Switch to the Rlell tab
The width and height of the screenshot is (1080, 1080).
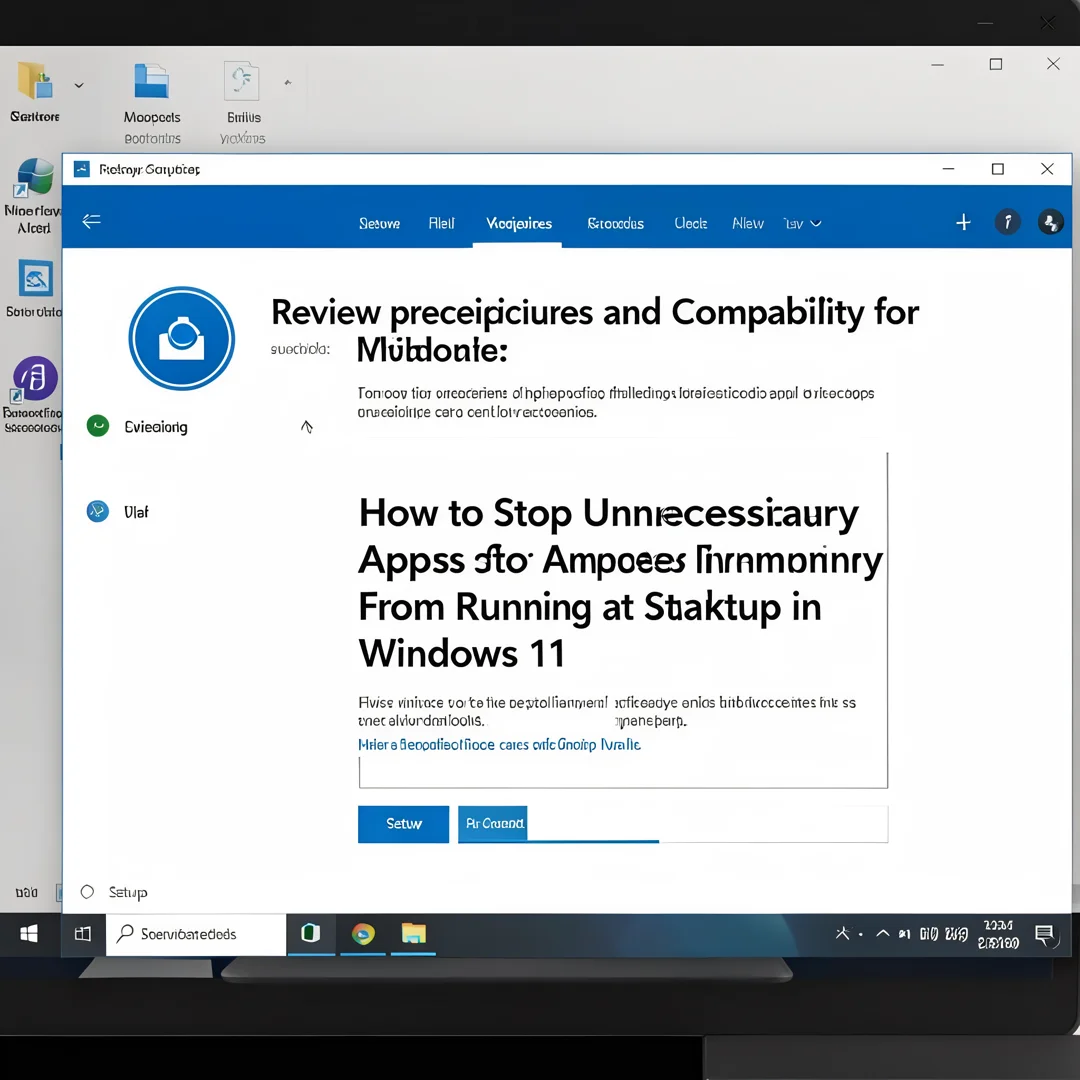442,223
